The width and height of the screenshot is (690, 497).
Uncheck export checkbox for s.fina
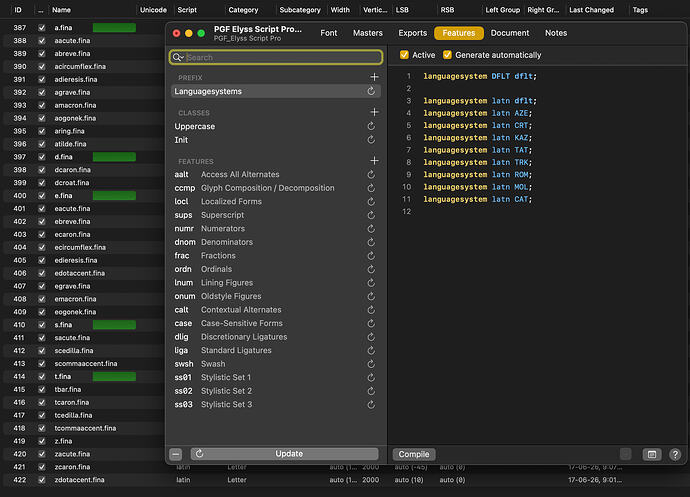point(41,325)
